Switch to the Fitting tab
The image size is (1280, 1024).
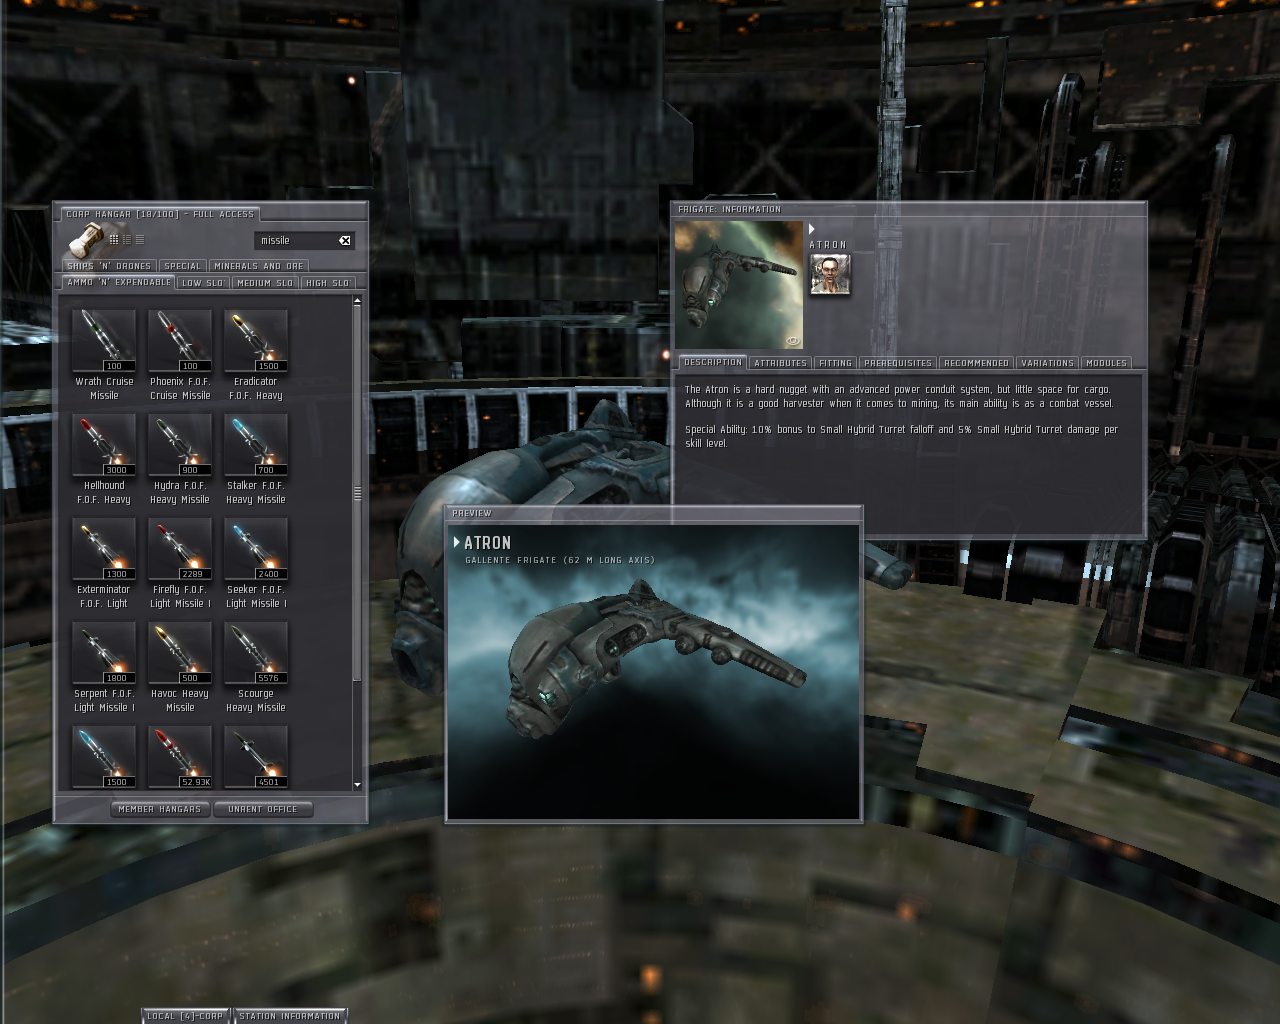835,363
